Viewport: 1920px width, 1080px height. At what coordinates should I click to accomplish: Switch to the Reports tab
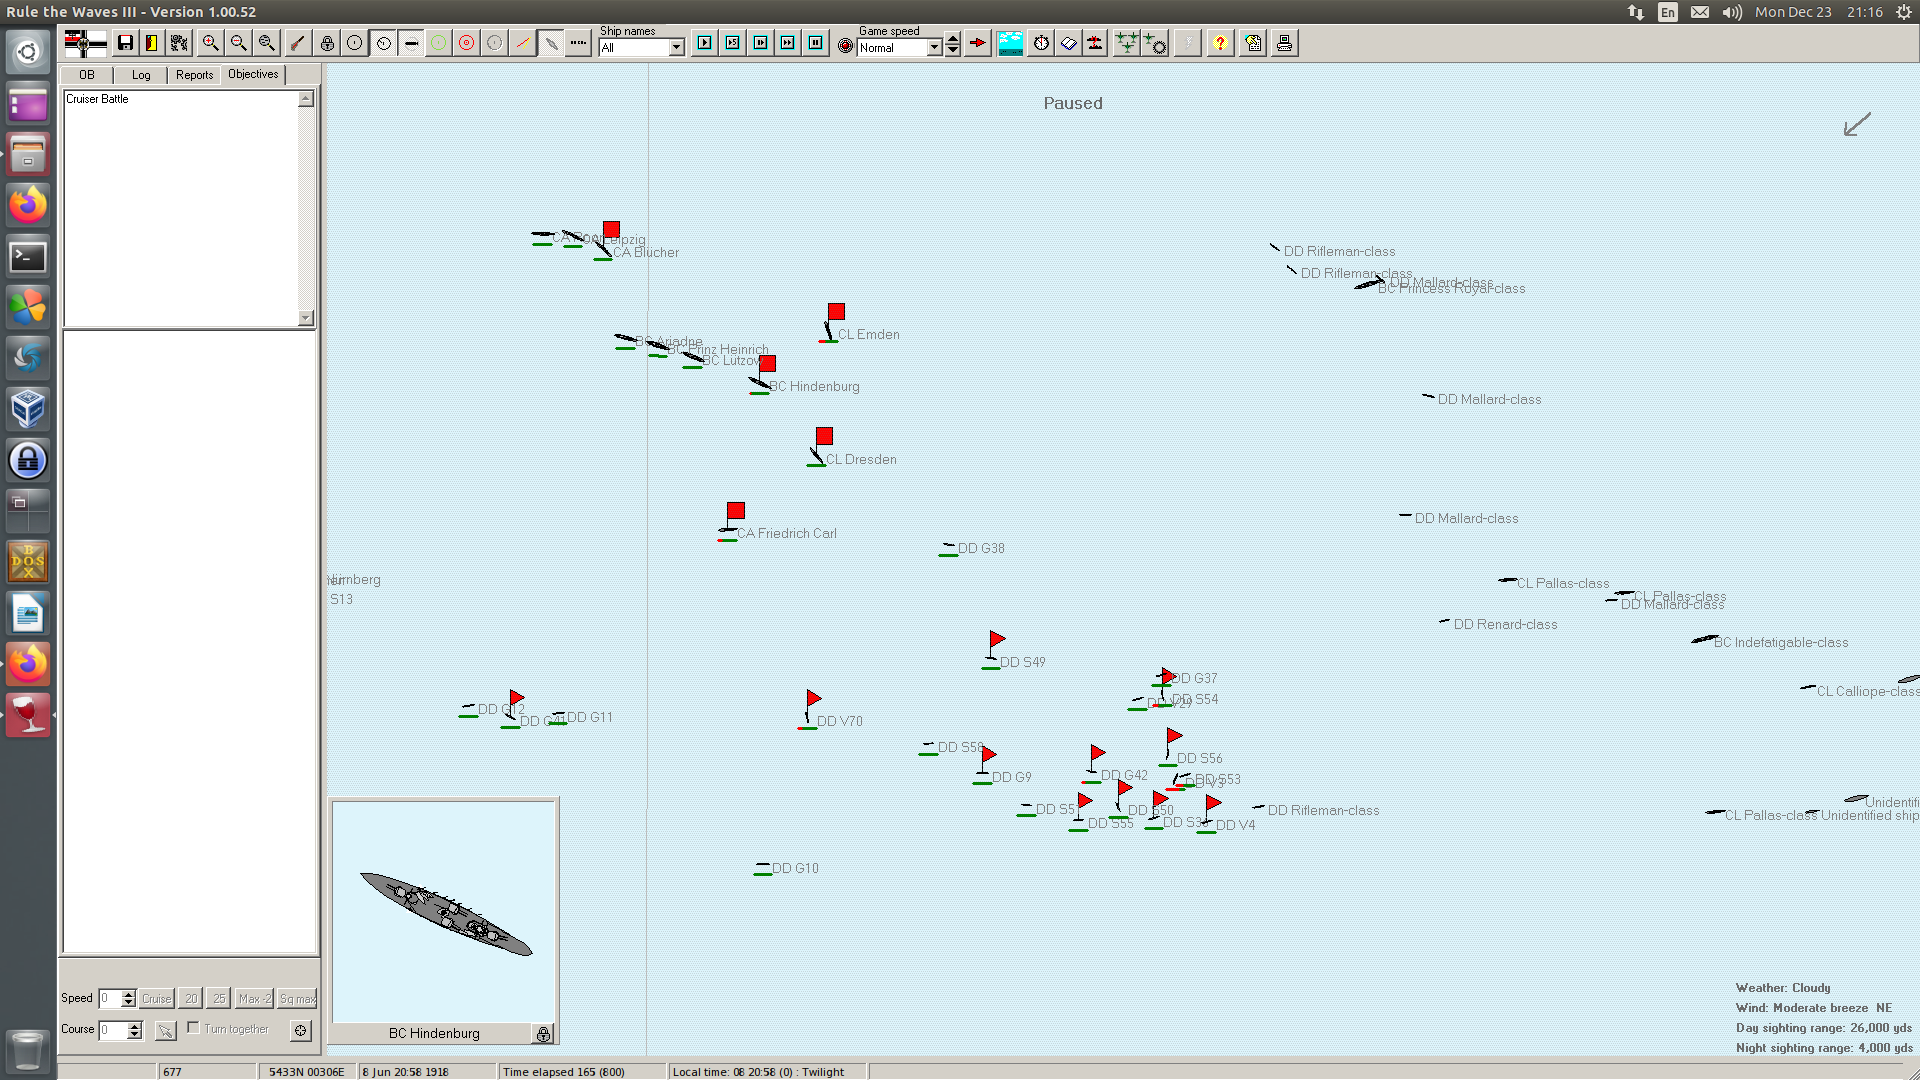point(194,75)
